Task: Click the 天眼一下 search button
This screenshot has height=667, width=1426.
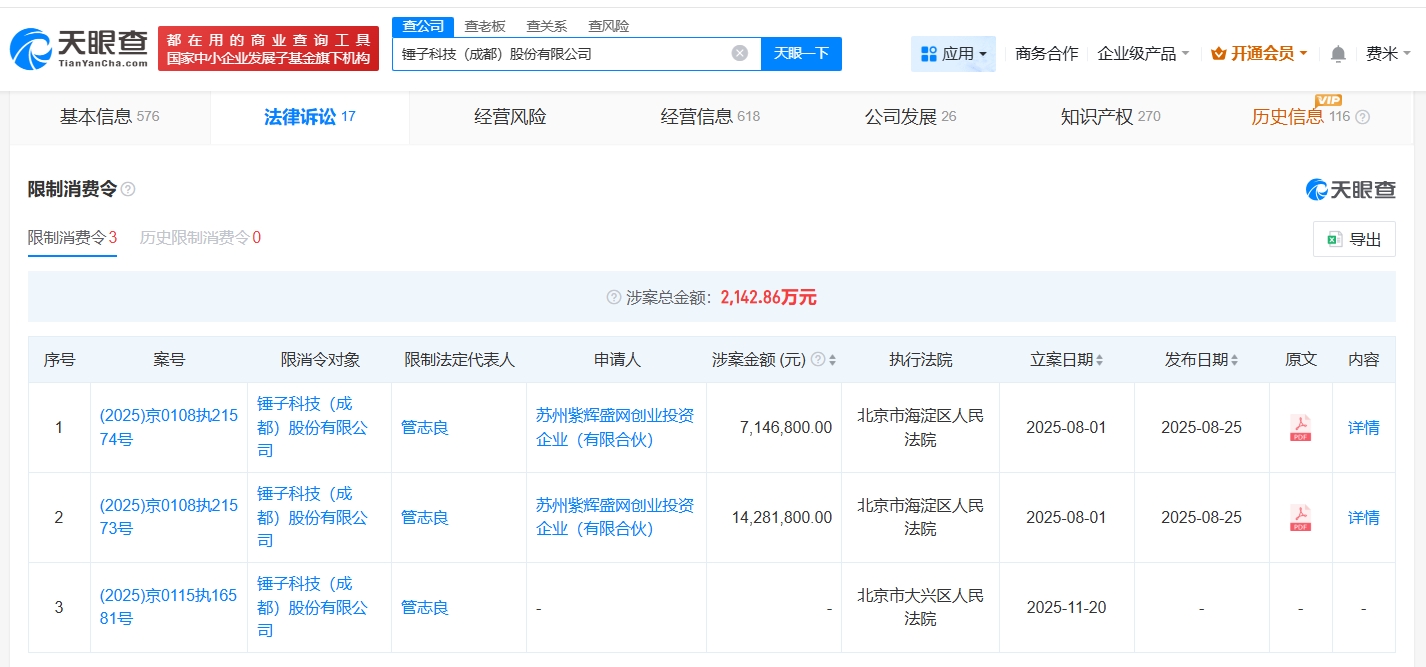Action: pyautogui.click(x=801, y=54)
